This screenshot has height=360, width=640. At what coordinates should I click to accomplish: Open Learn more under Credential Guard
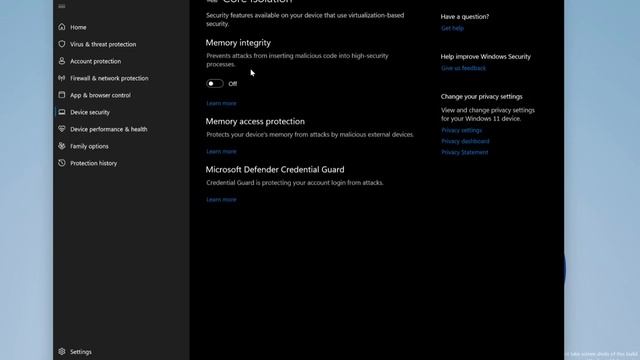[x=221, y=200]
